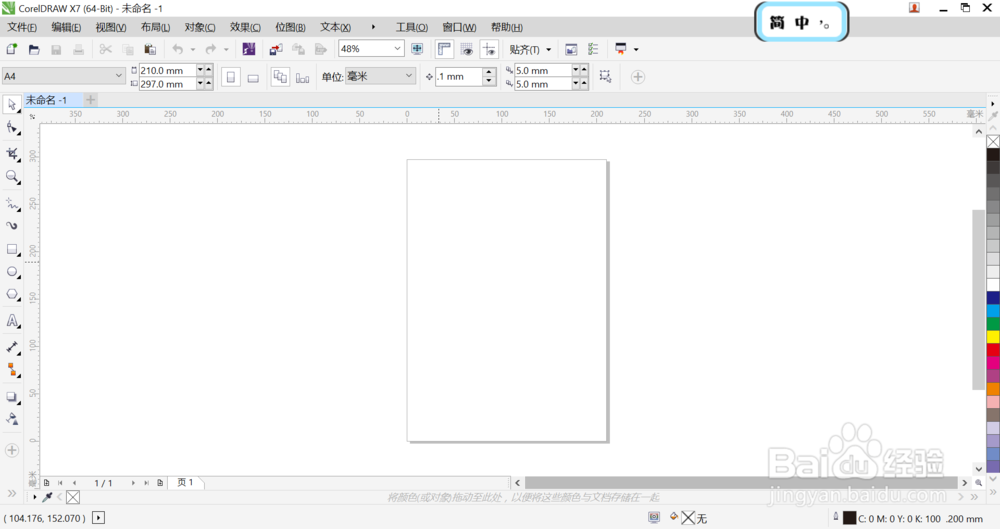
Task: Expand the 贴齐(T) snap dropdown
Action: [x=548, y=50]
